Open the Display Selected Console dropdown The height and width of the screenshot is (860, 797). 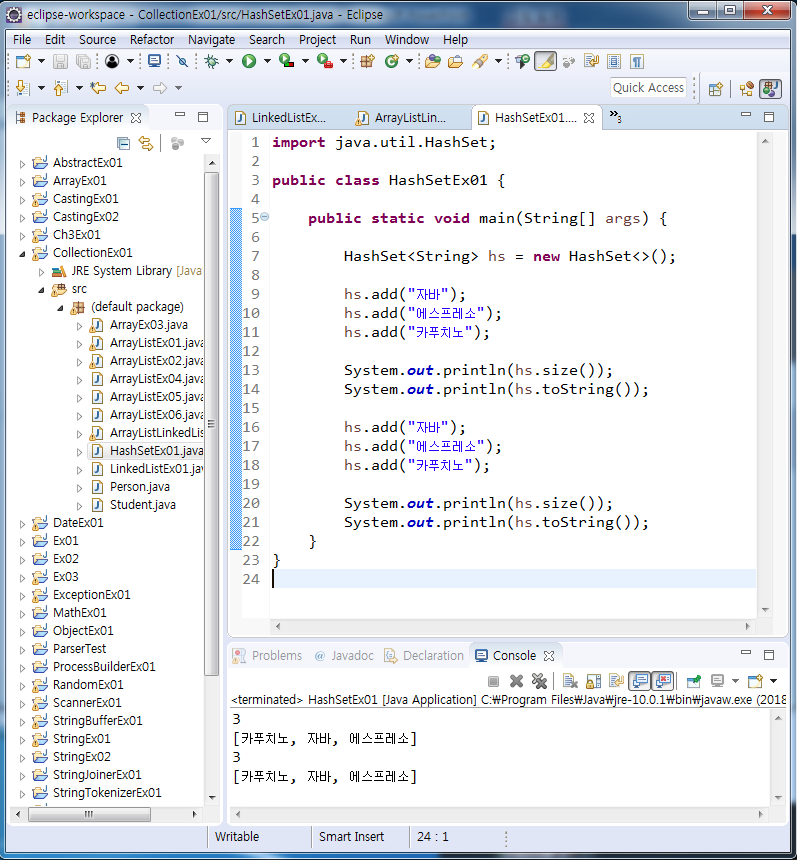pos(735,681)
